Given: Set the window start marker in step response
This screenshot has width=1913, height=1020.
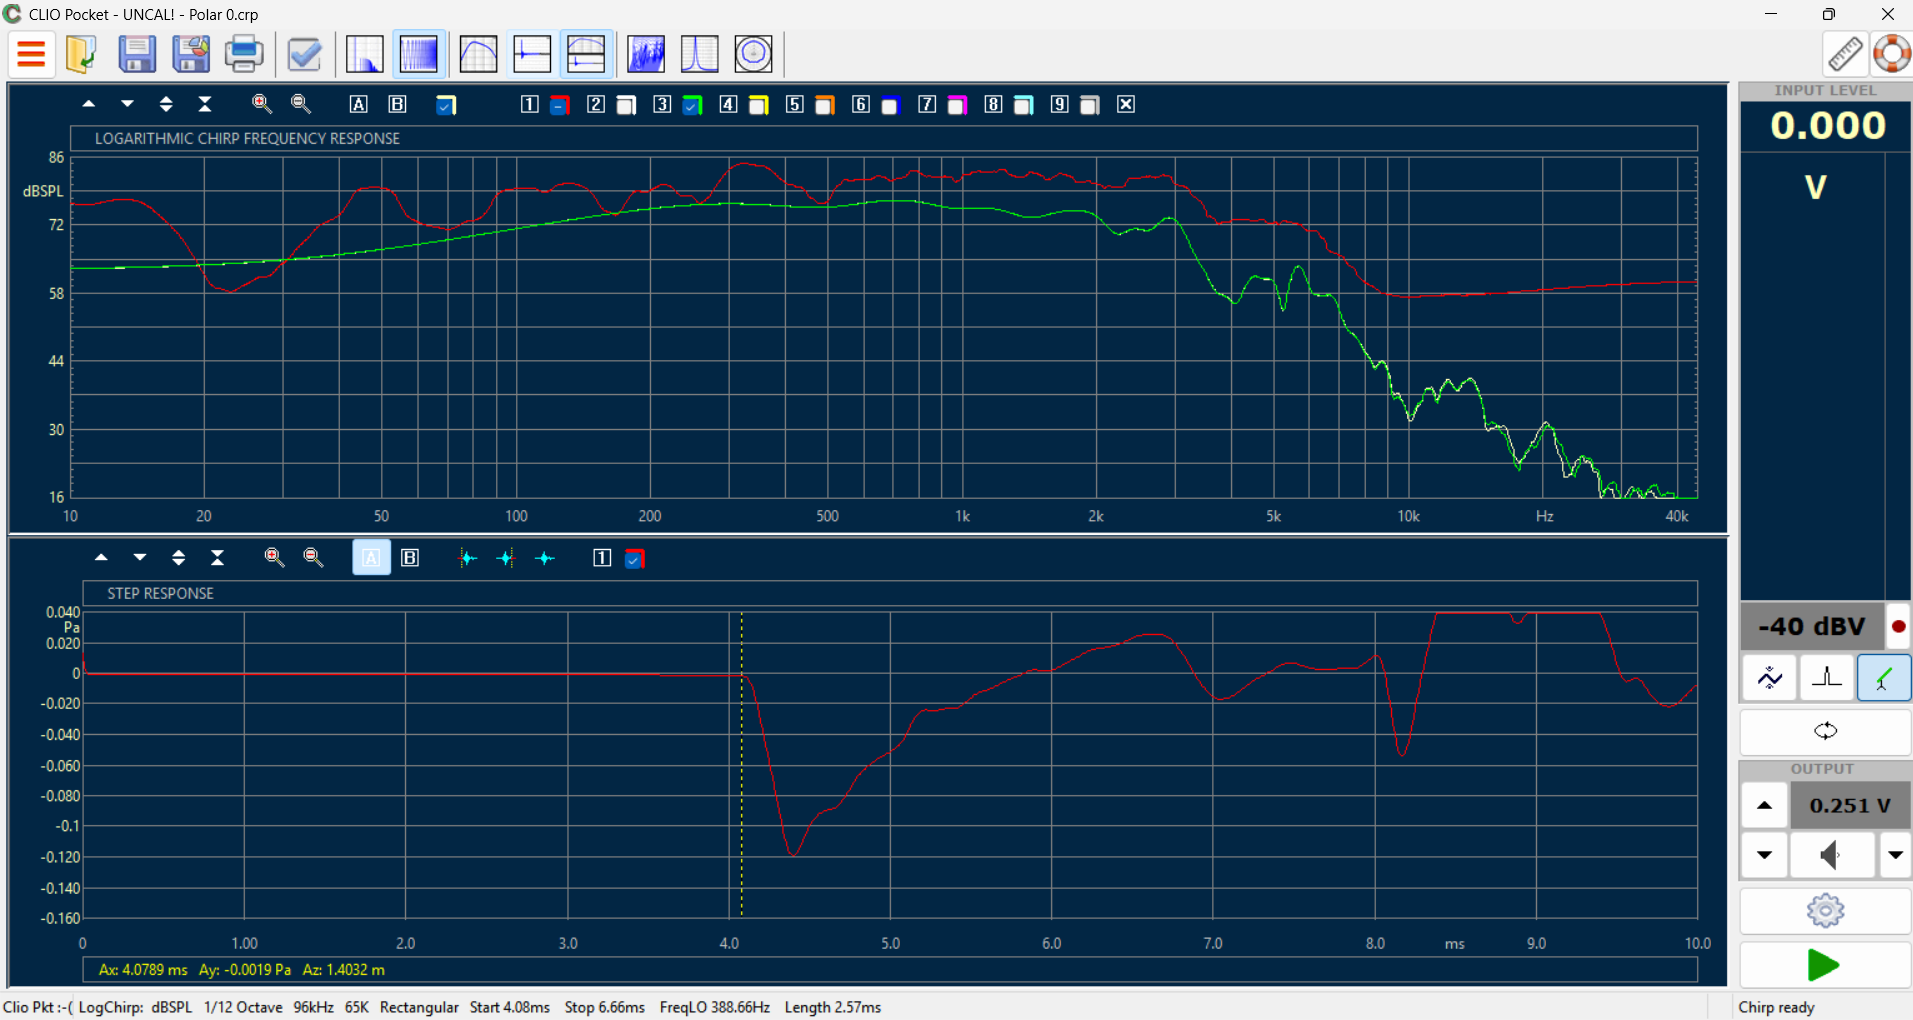Looking at the screenshot, I should click(x=467, y=558).
